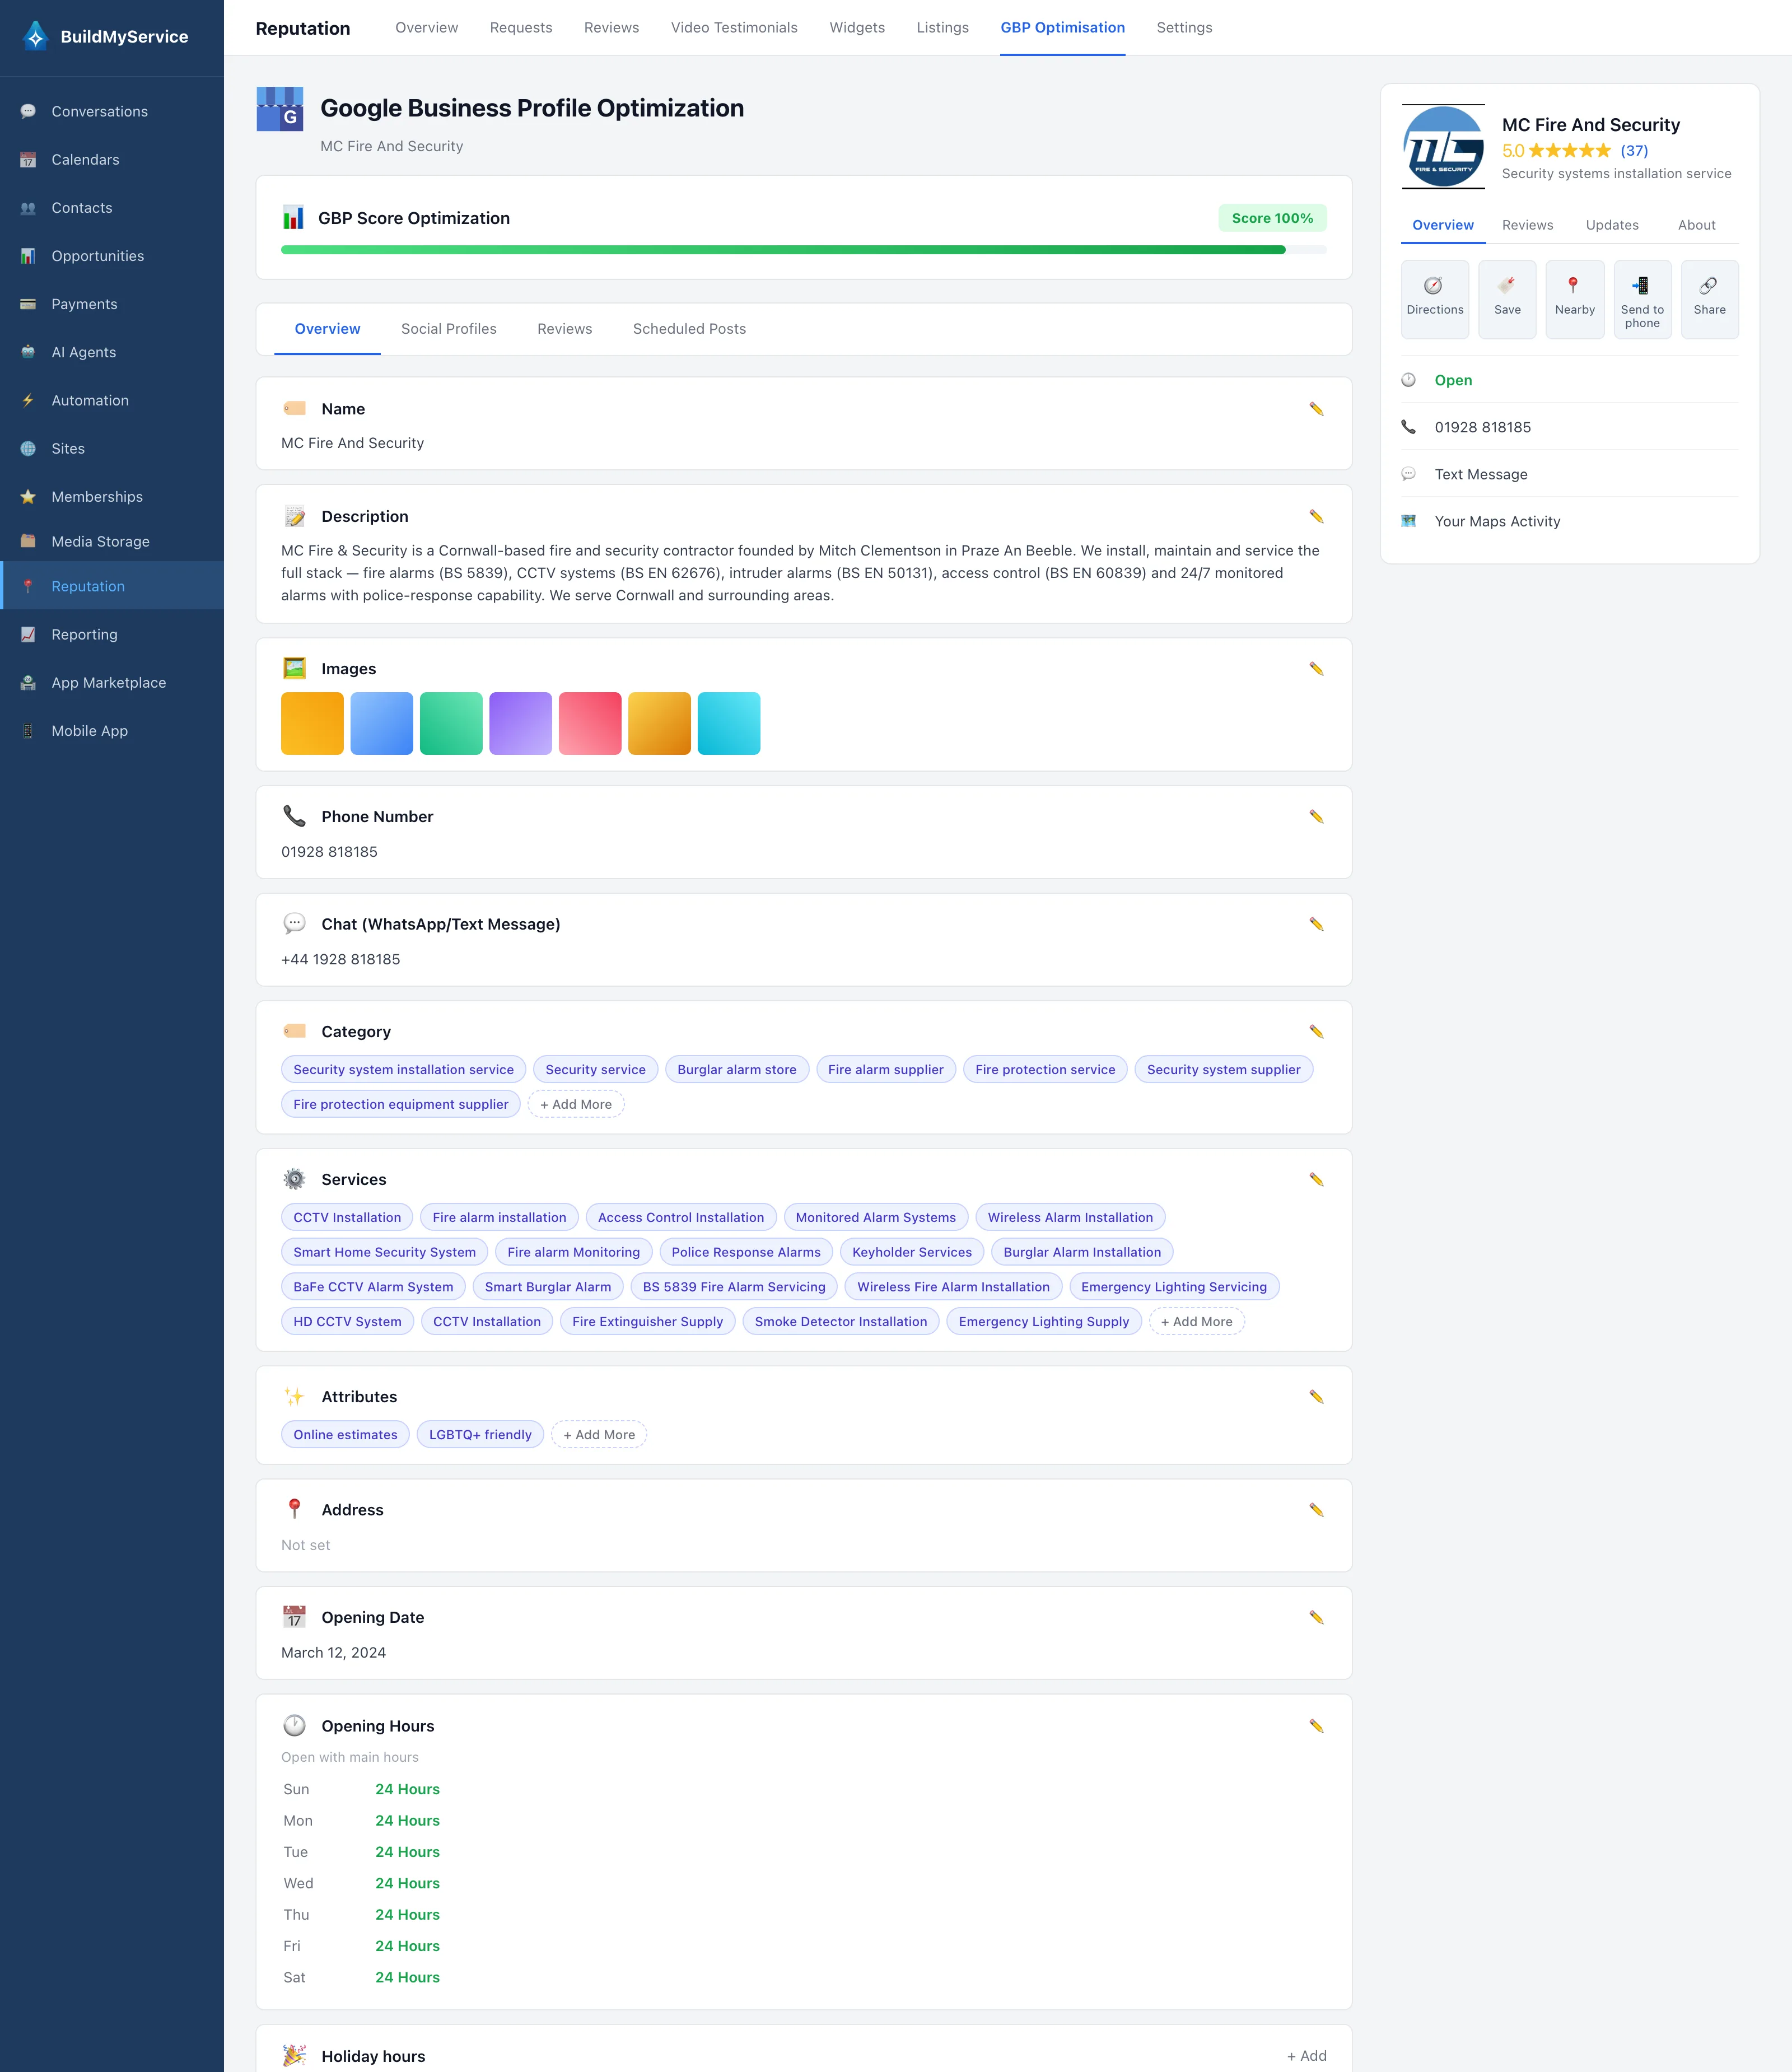Open the Listings tab
Screen dimensions: 1792x2072
[942, 28]
